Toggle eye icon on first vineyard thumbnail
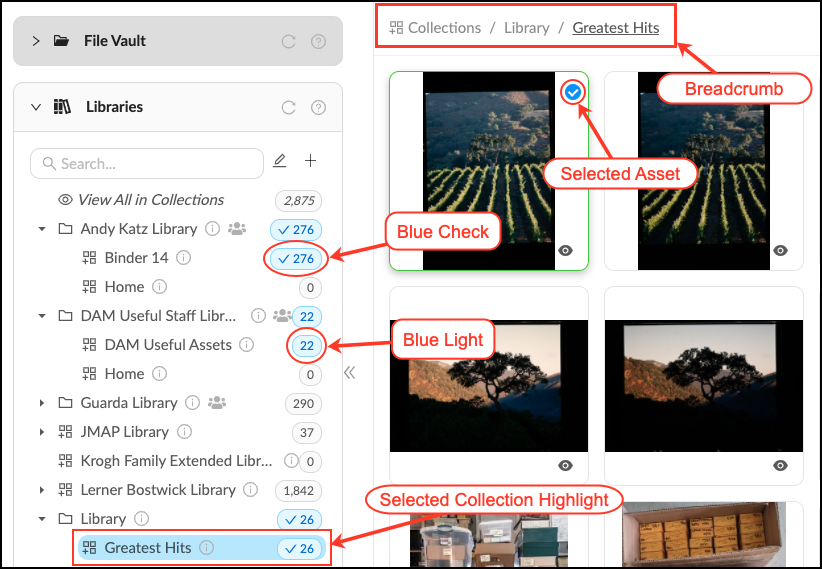822x569 pixels. (x=566, y=251)
